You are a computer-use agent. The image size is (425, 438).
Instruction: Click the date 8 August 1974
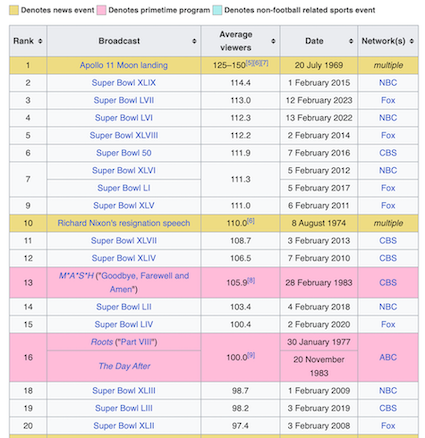[x=319, y=223]
